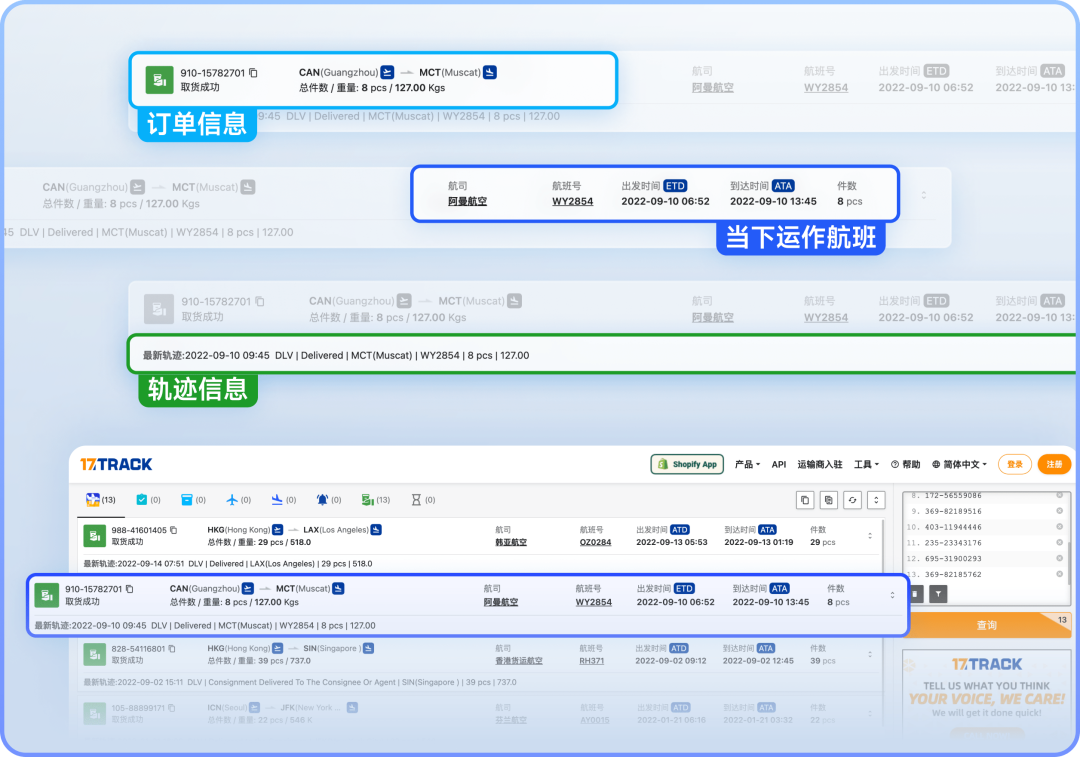Open the 香港货运航空 airline link
The height and width of the screenshot is (757, 1080).
[519, 661]
